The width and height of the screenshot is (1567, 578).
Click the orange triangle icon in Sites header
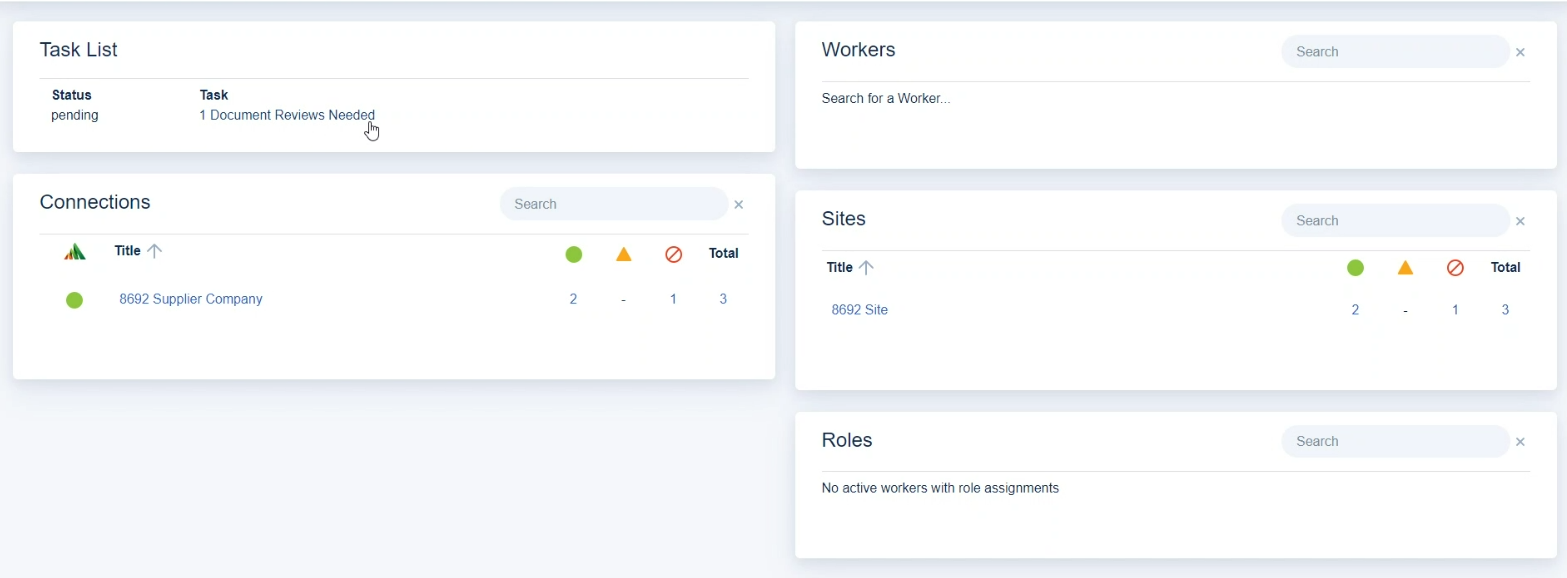[1405, 268]
